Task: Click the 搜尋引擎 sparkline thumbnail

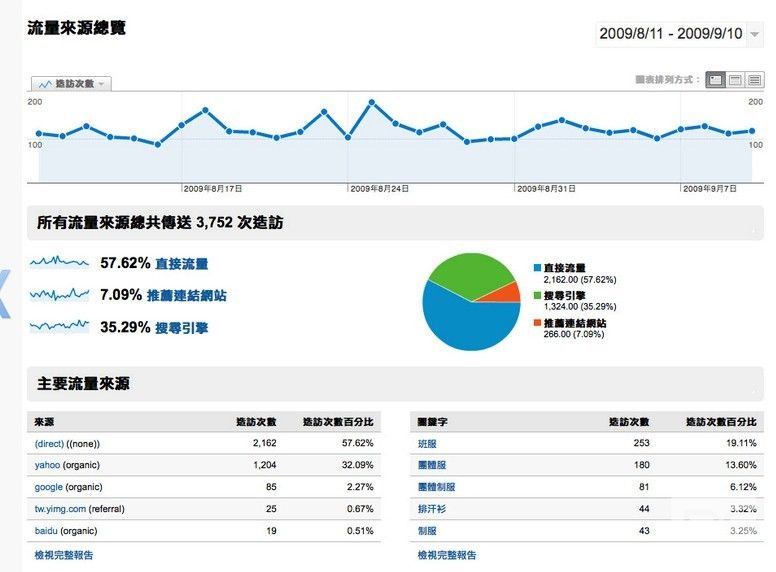Action: point(59,326)
